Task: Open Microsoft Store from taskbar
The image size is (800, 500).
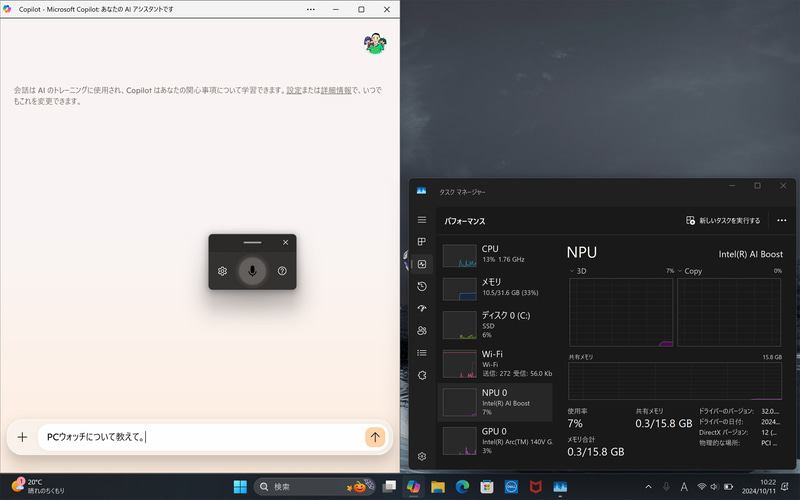Action: coord(487,487)
